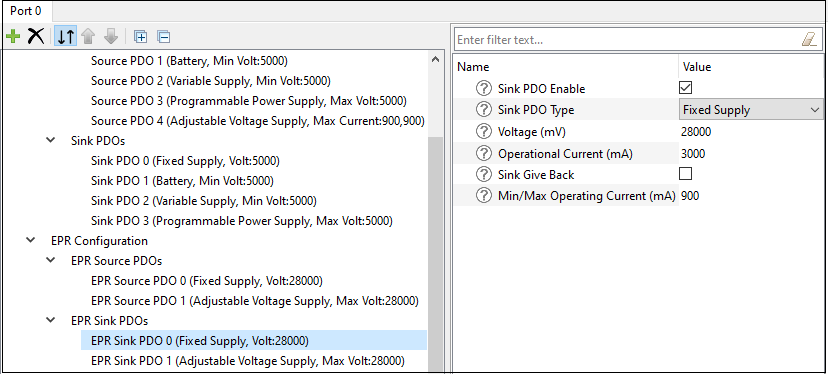The height and width of the screenshot is (374, 828).
Task: Click the move down arrow icon
Action: point(111,36)
